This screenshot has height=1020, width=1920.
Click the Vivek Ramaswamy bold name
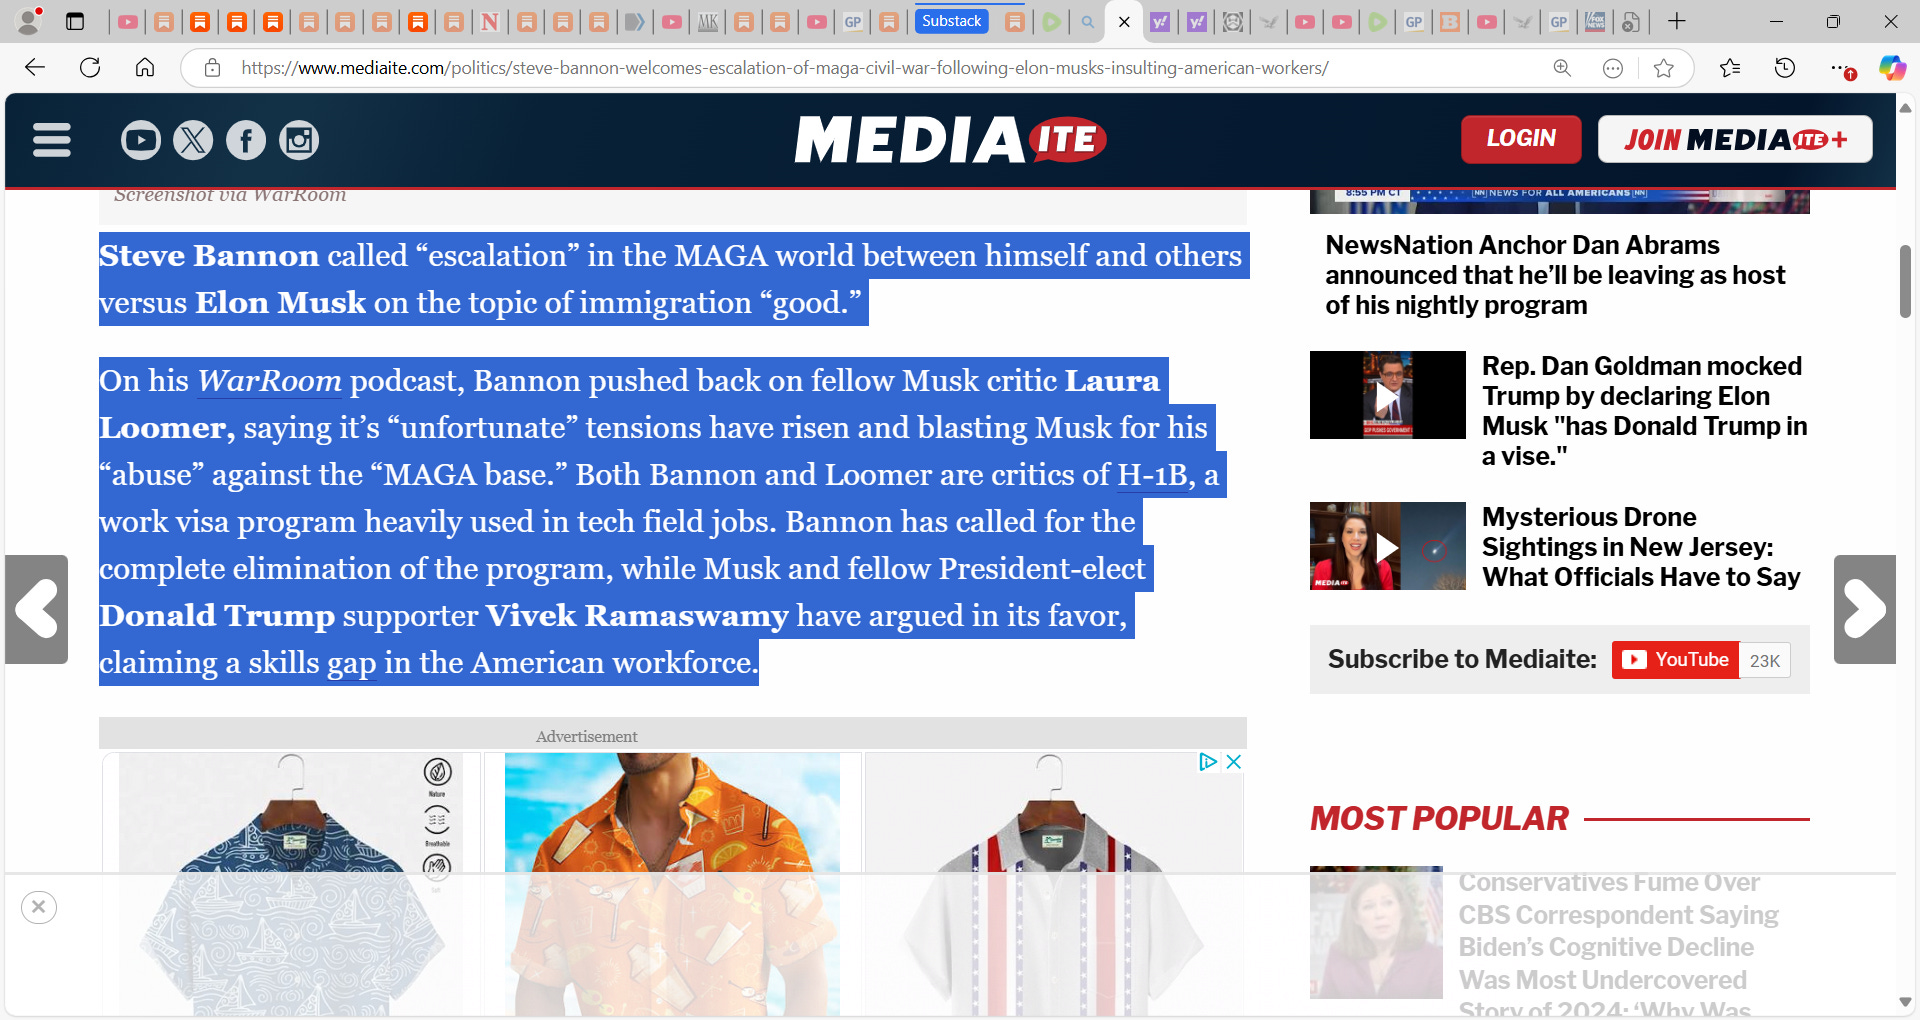point(637,616)
